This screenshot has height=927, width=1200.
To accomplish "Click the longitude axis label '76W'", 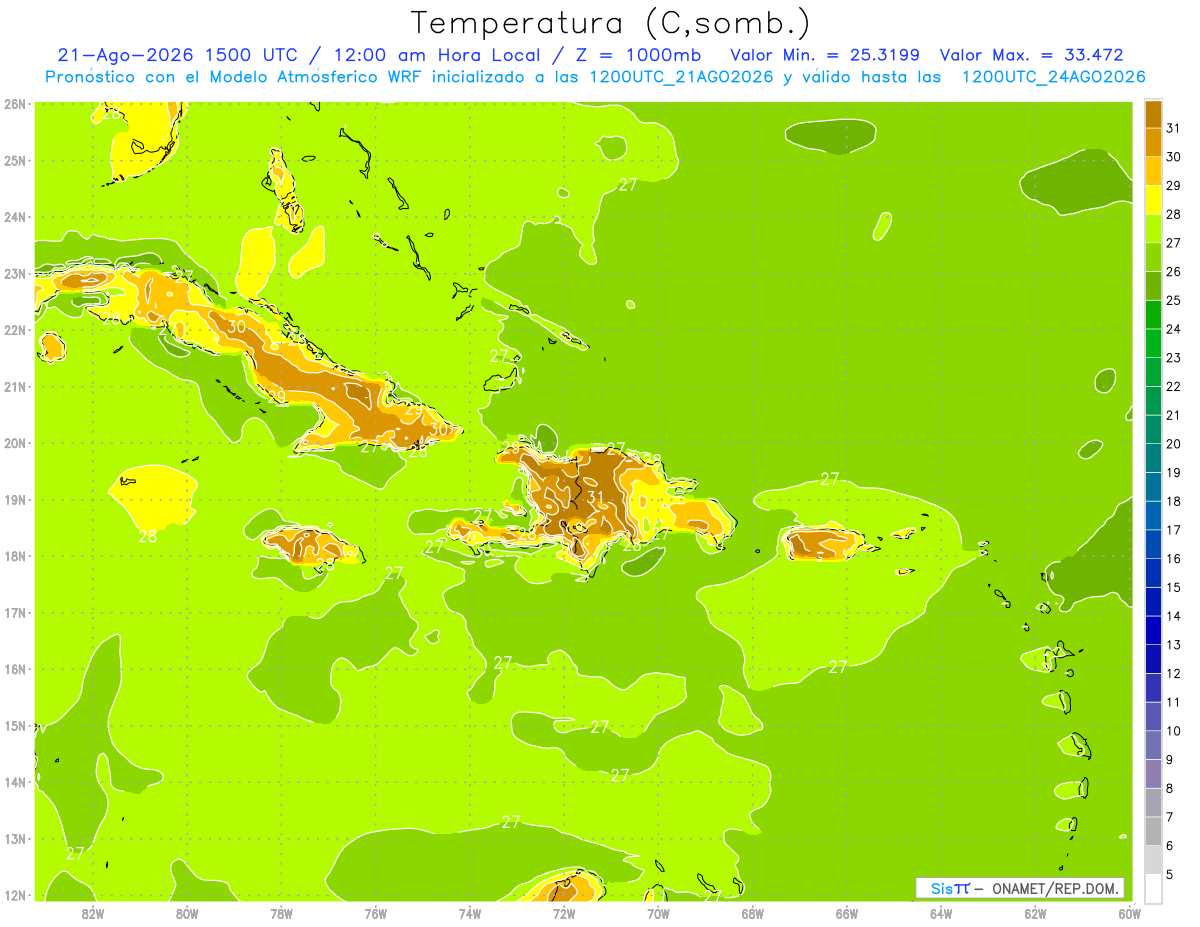I will point(375,913).
